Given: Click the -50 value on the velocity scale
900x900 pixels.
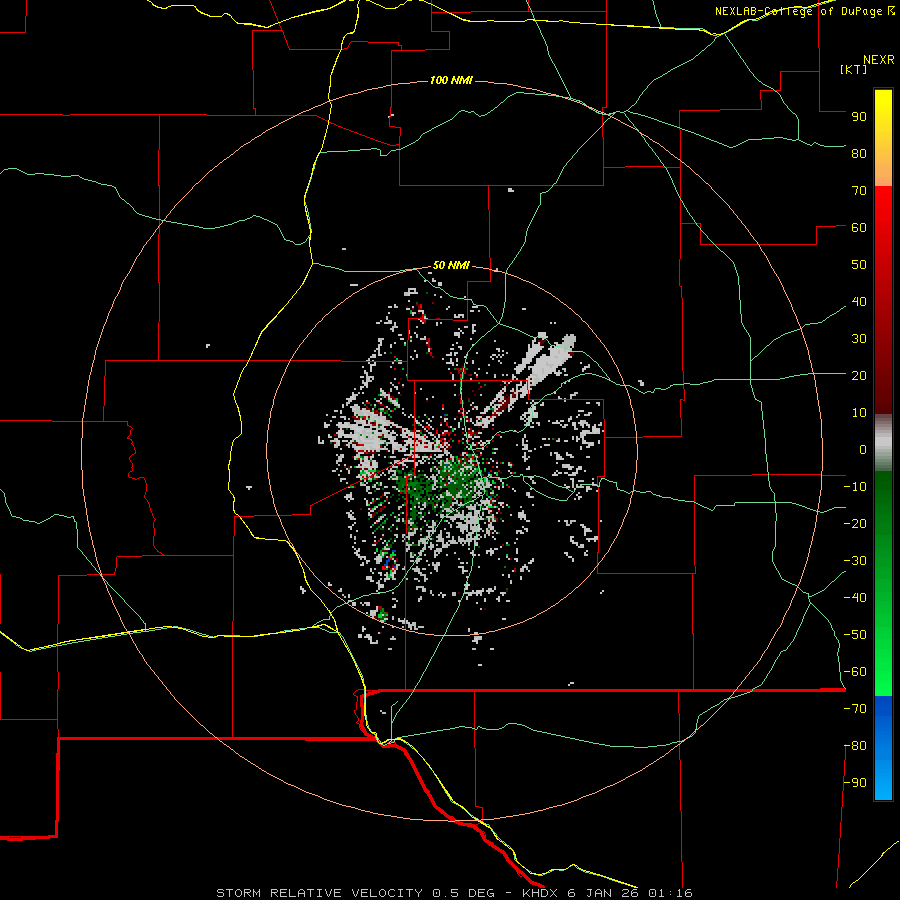Looking at the screenshot, I should click(855, 635).
